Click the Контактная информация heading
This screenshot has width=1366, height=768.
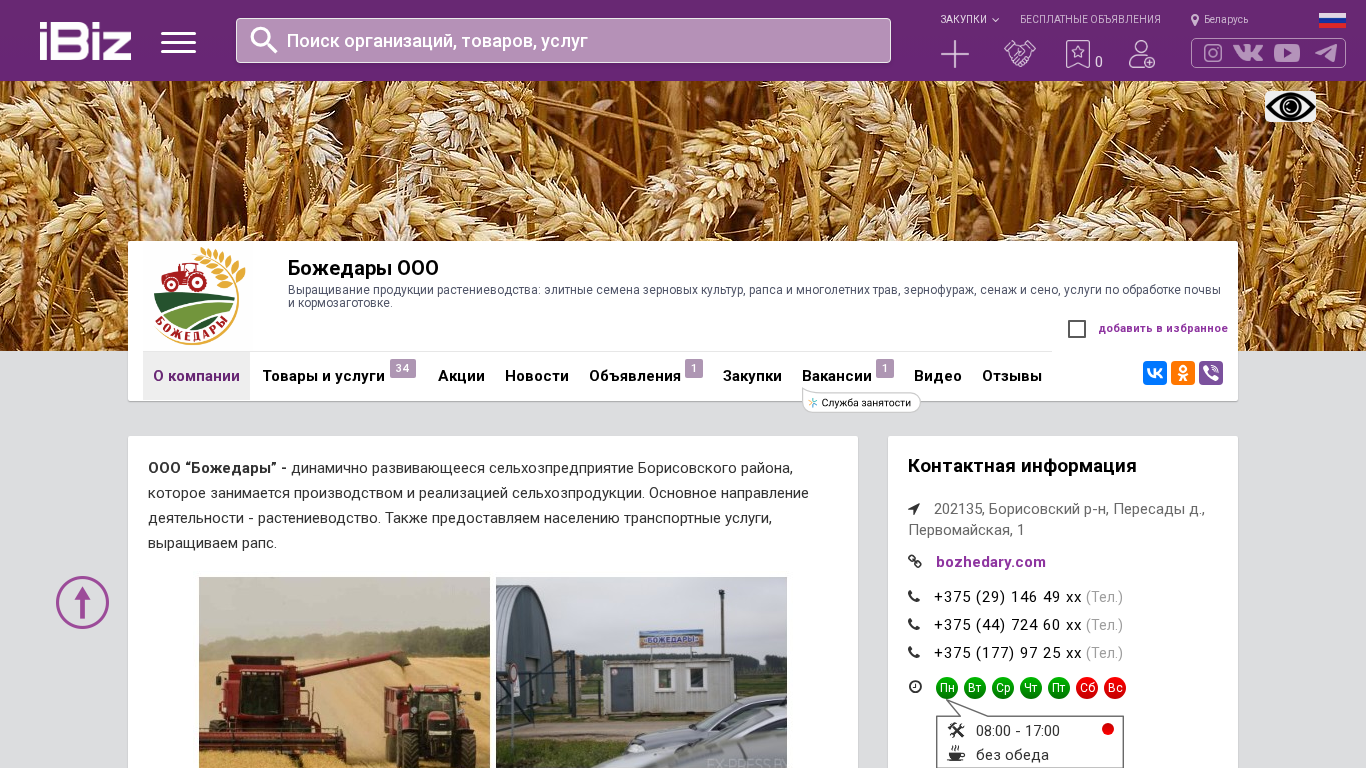tap(1022, 466)
